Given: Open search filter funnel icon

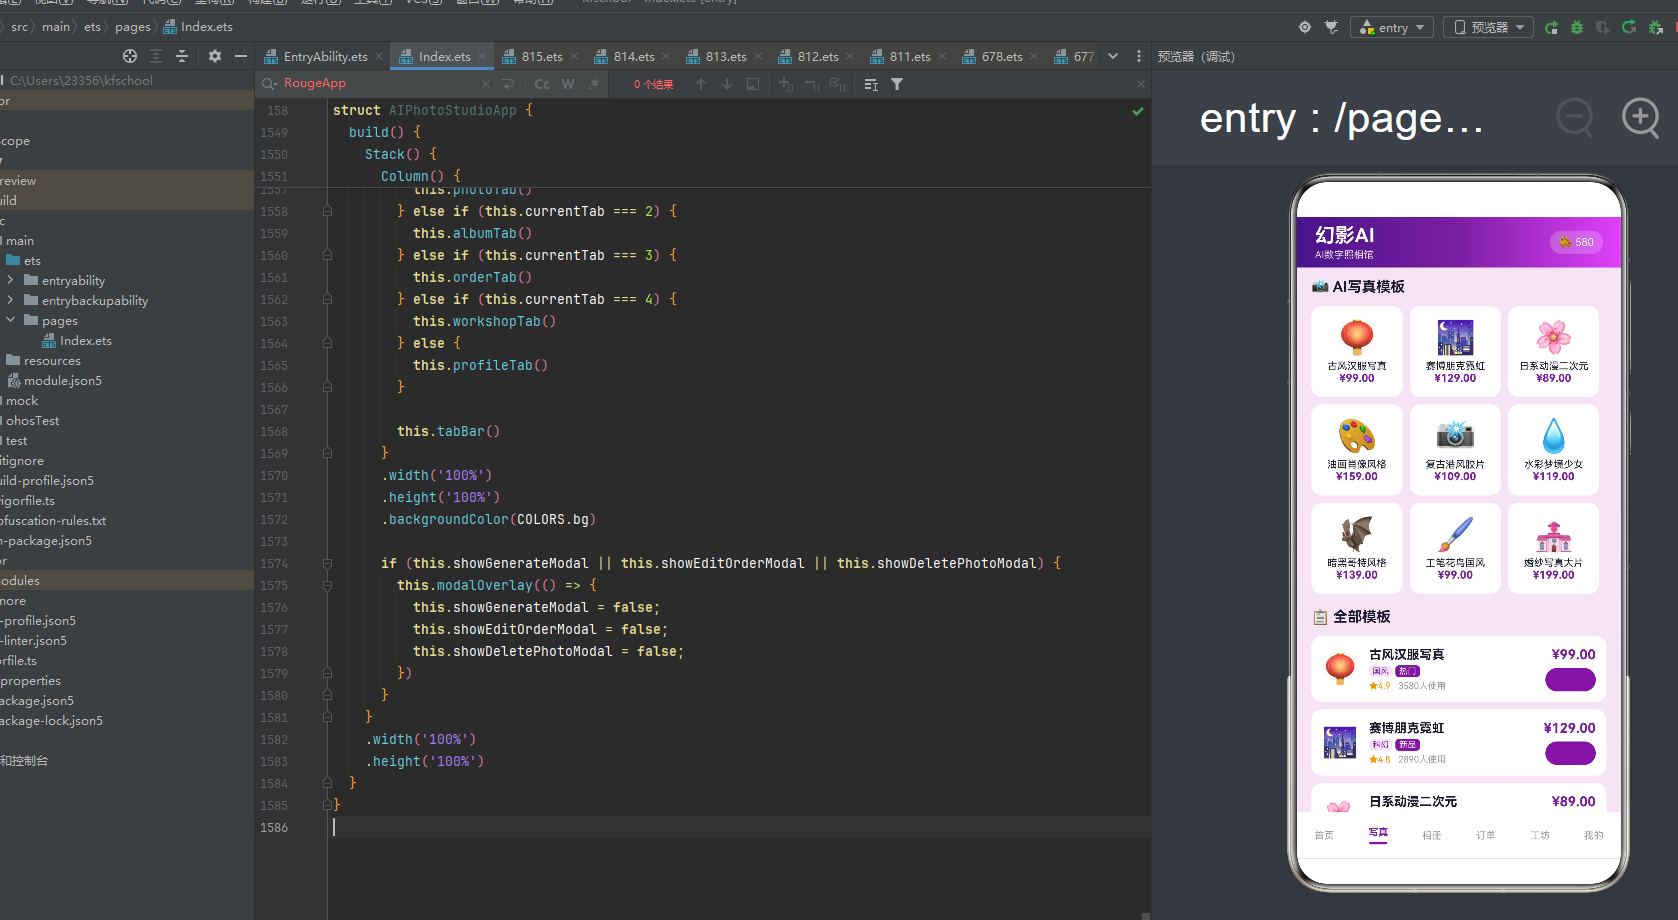Looking at the screenshot, I should 897,84.
